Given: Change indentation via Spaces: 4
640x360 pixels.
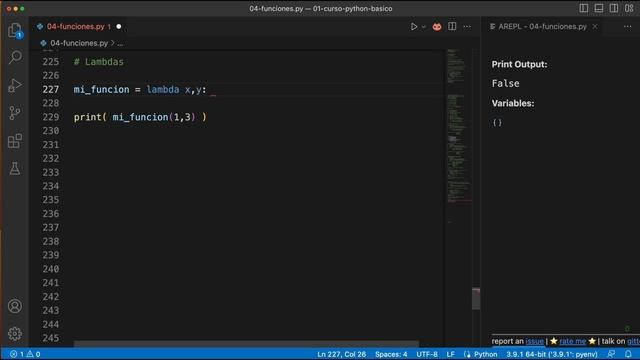Looking at the screenshot, I should click(391, 354).
